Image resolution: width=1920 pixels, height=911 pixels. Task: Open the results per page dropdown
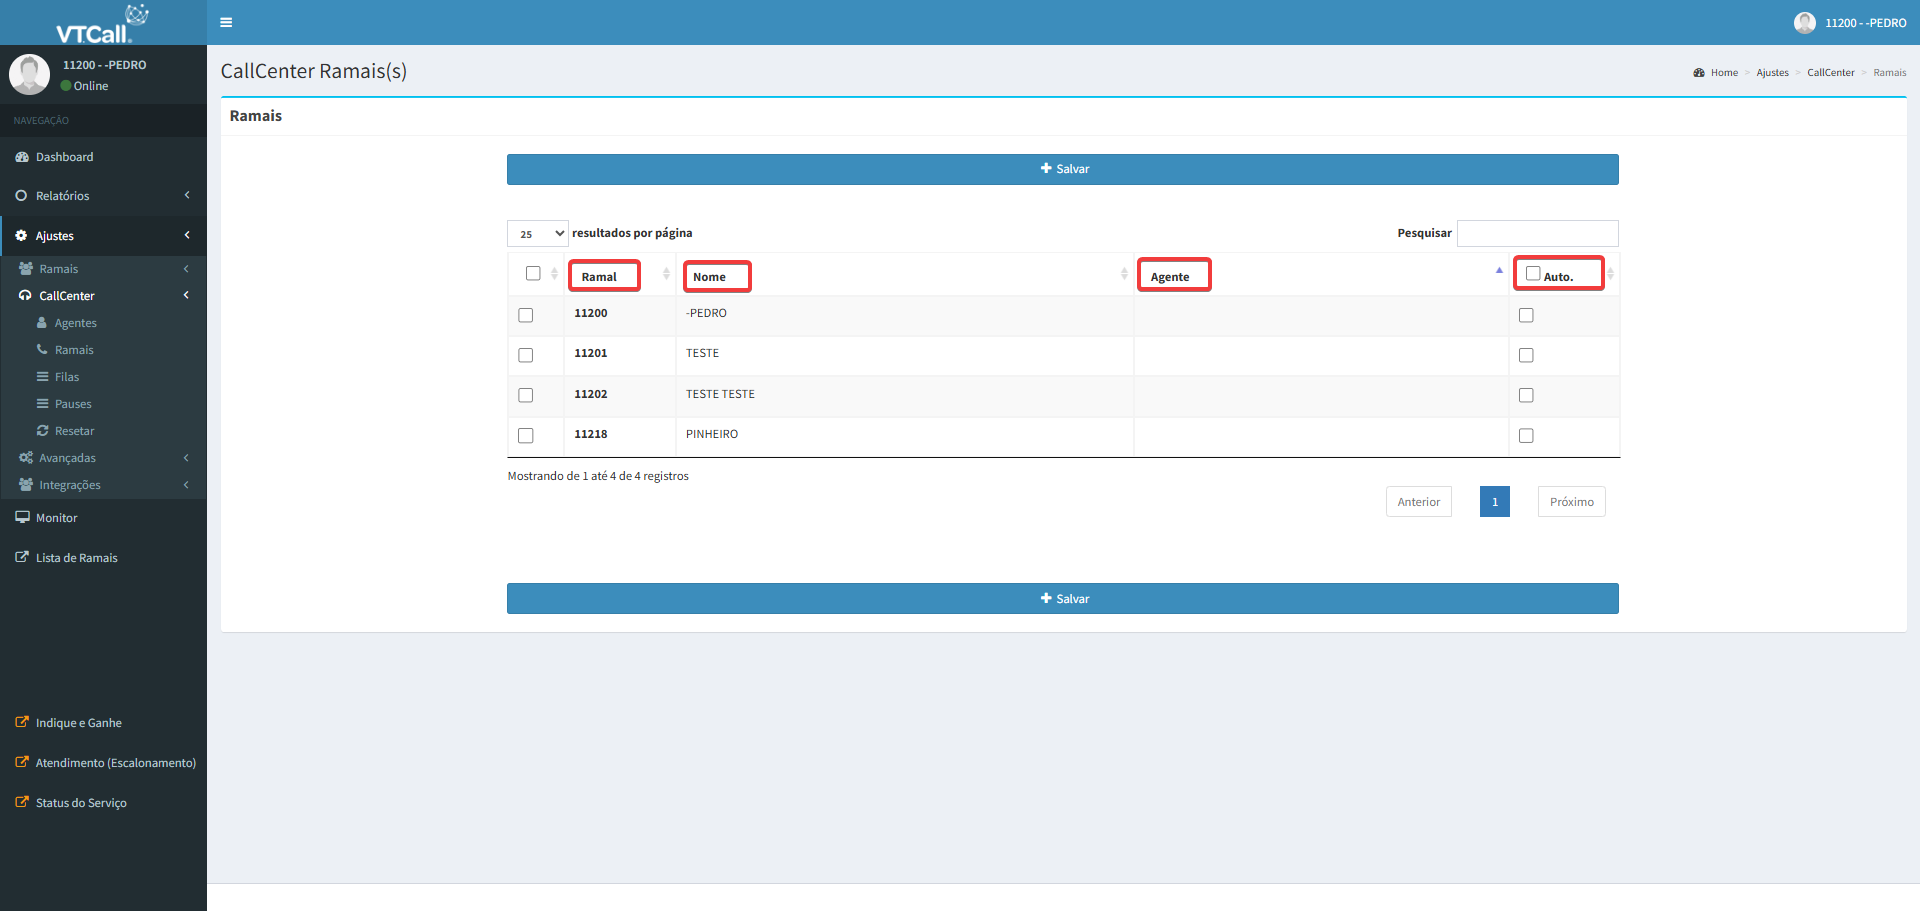[537, 233]
